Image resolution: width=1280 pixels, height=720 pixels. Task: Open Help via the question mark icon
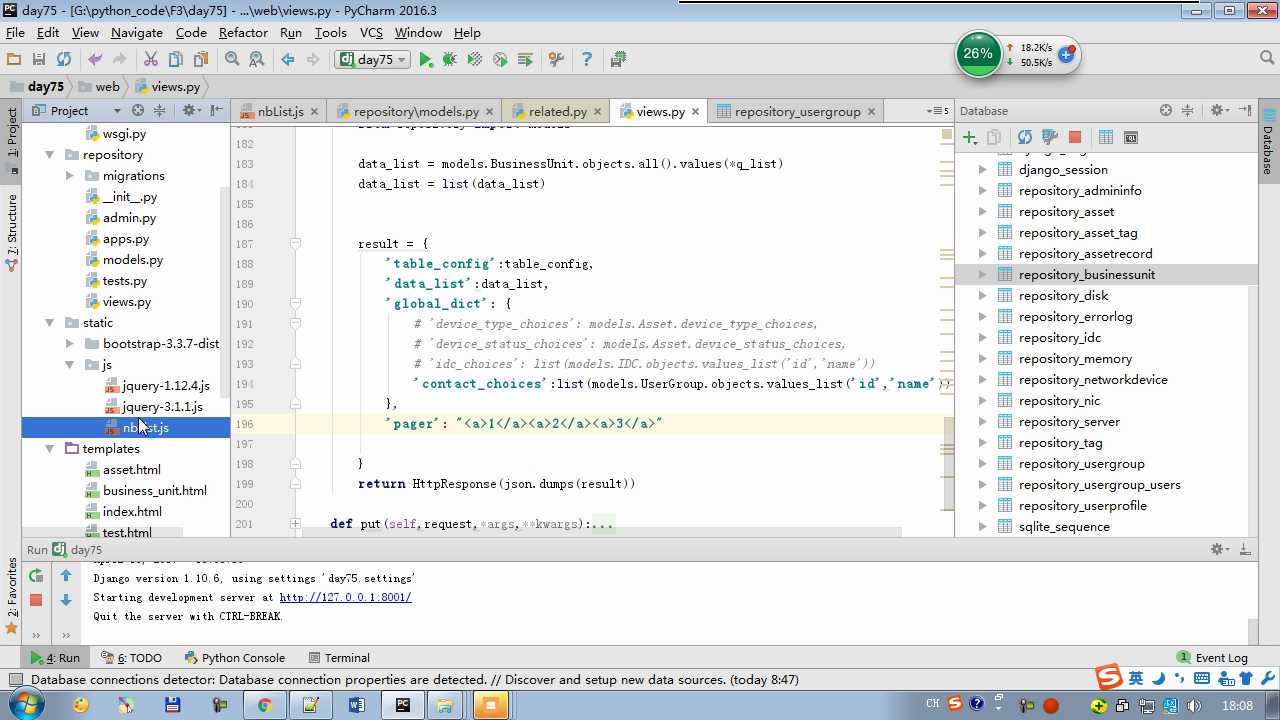tap(587, 60)
